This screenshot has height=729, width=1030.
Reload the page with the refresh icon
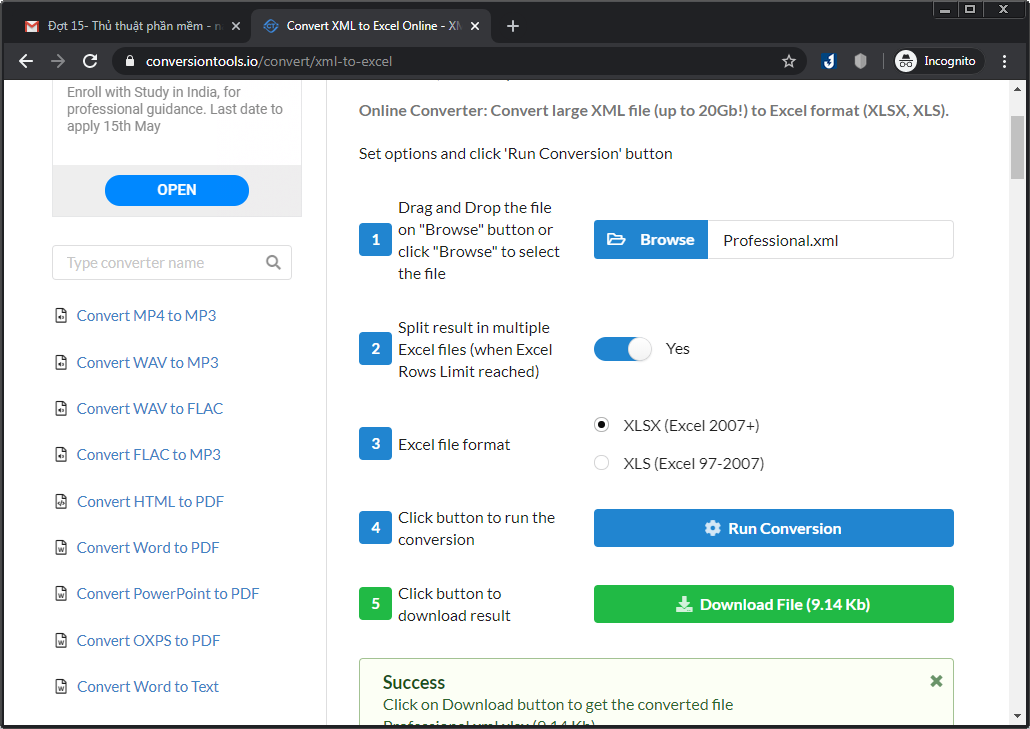click(90, 60)
